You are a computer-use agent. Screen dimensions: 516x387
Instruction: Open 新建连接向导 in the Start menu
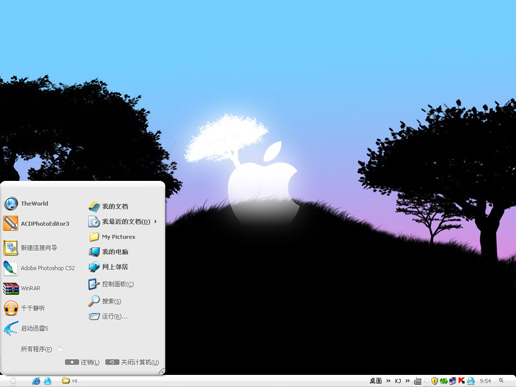pyautogui.click(x=31, y=248)
